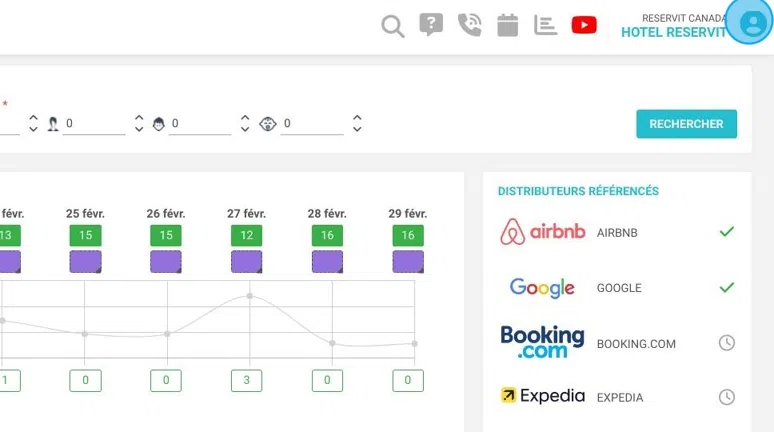Click the EXPEDIA distributor label

tap(619, 398)
